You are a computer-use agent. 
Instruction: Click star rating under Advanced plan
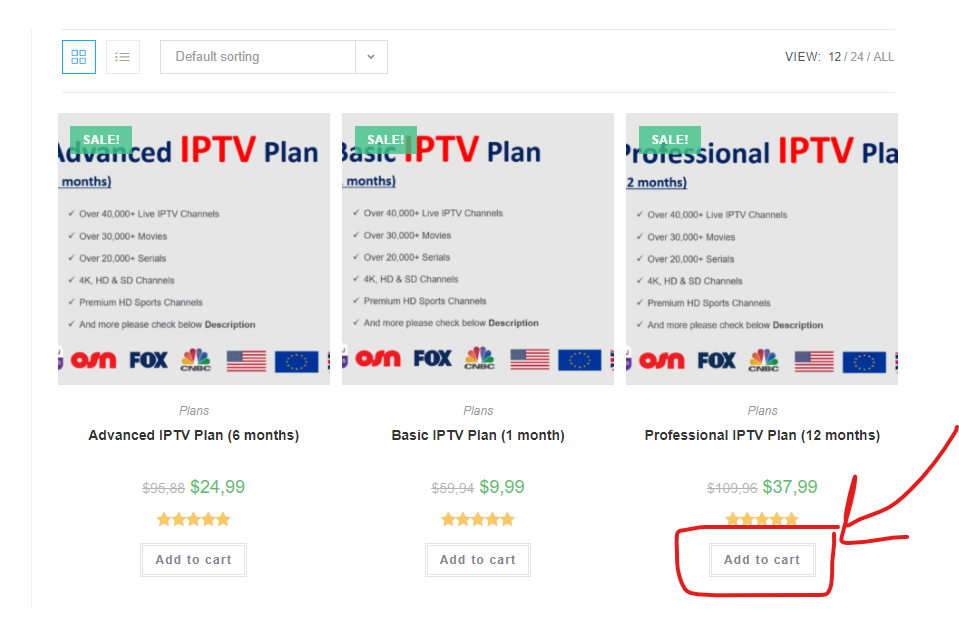click(x=193, y=519)
